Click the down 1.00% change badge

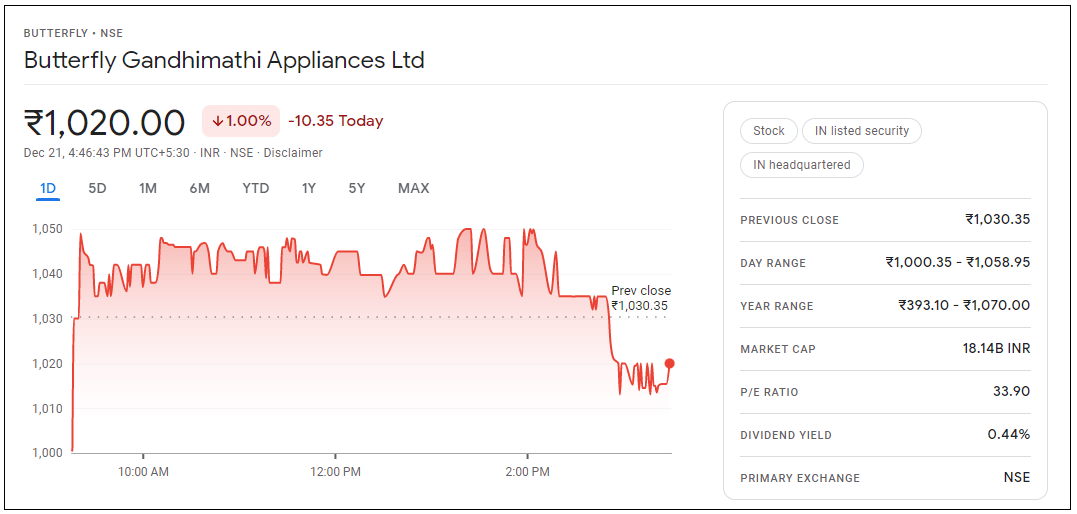click(240, 121)
